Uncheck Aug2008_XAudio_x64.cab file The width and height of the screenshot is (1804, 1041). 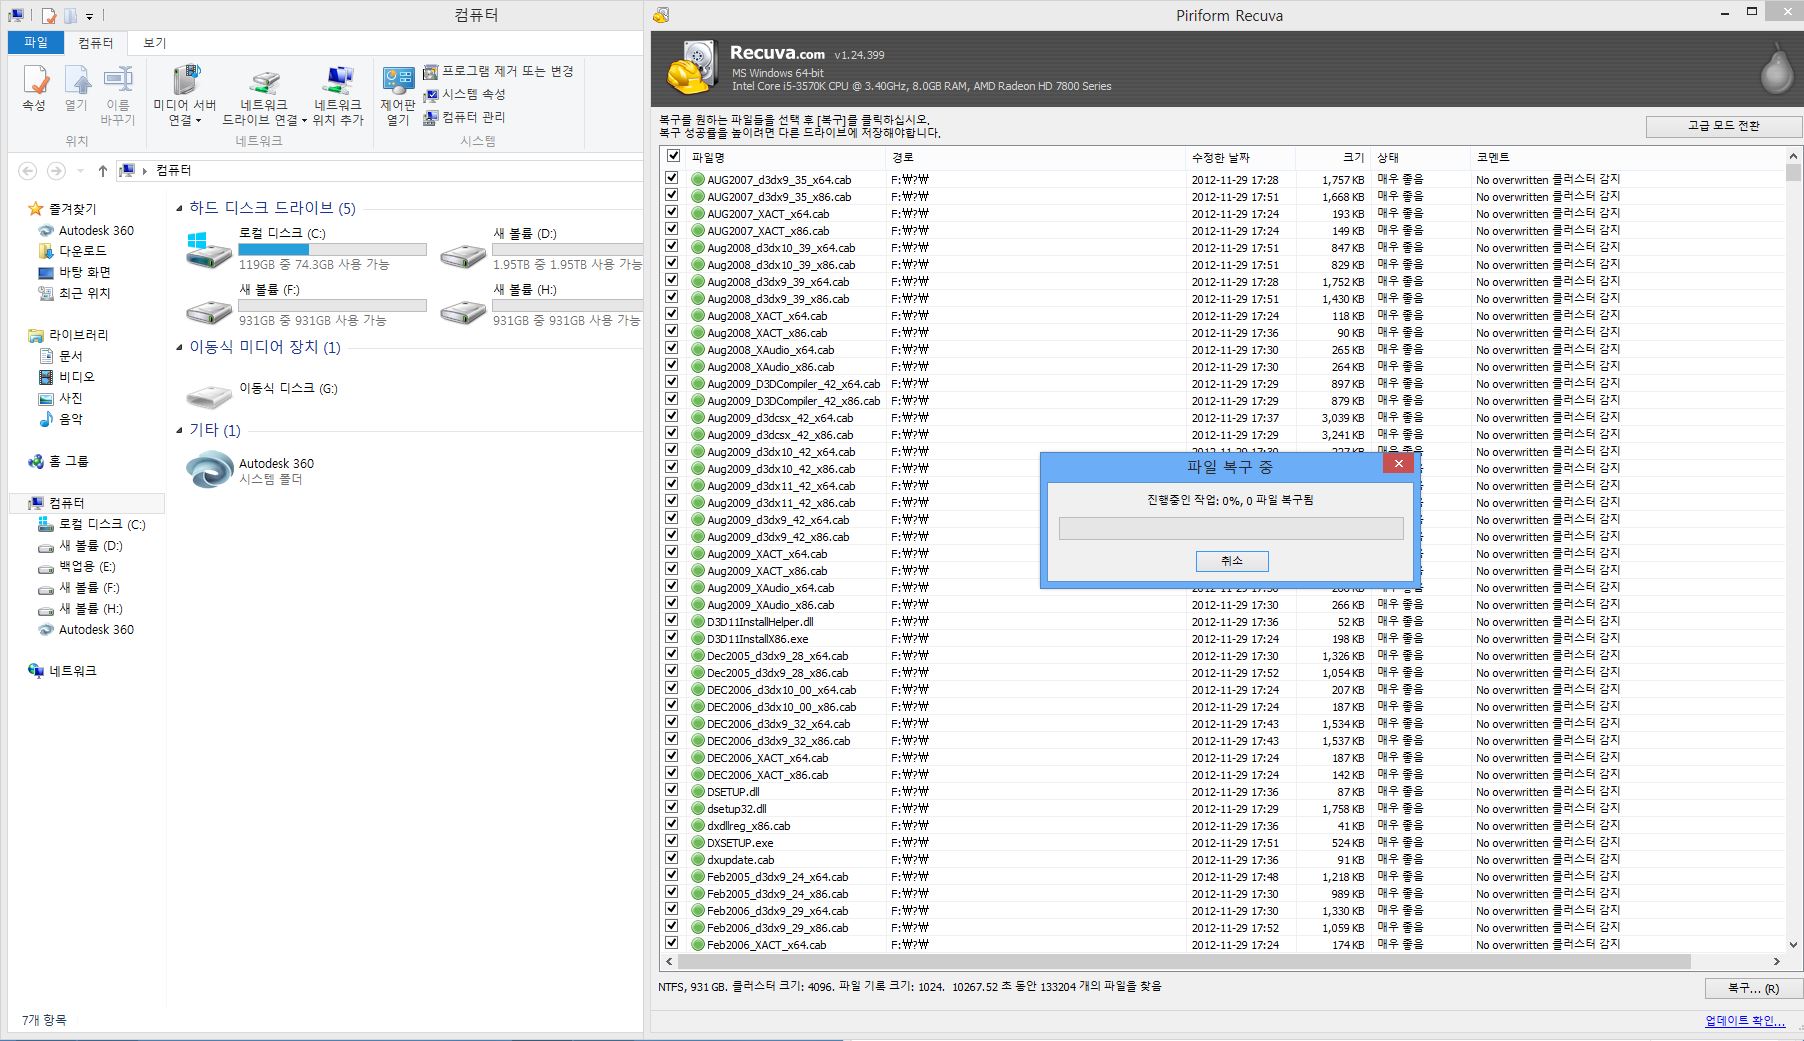click(672, 348)
